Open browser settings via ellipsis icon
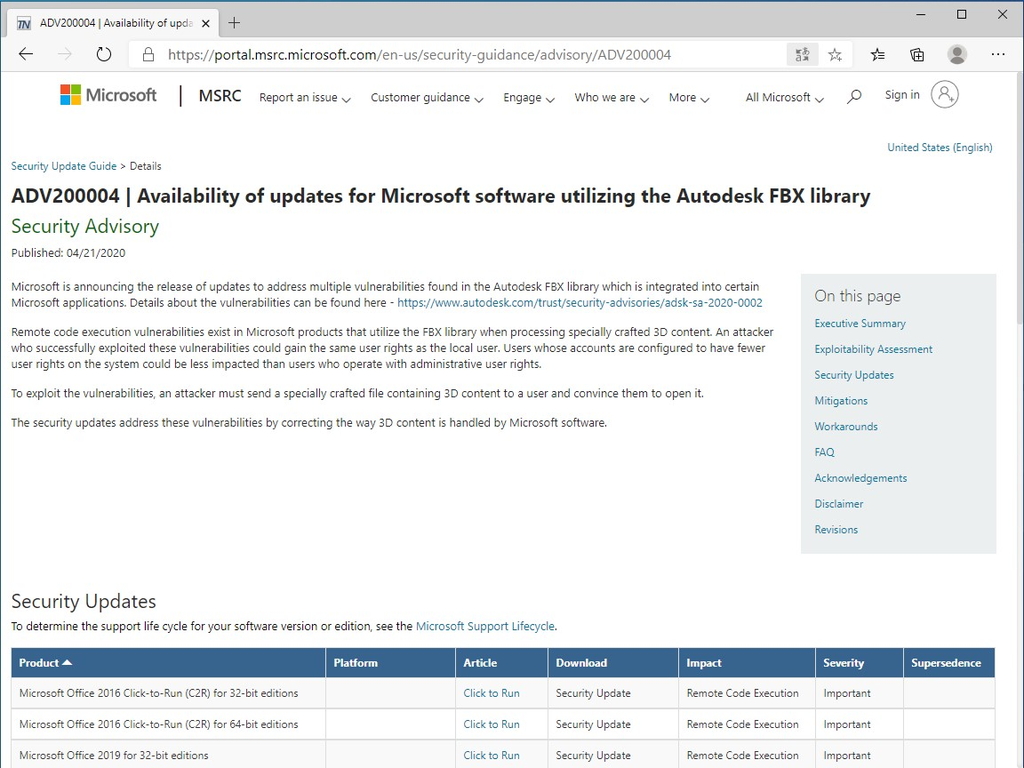Viewport: 1024px width, 768px height. (998, 54)
